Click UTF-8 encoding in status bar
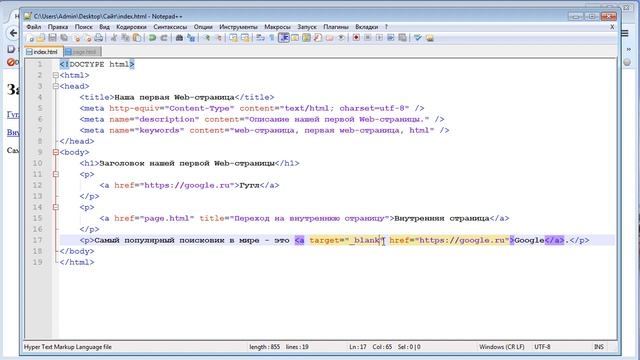 click(x=542, y=347)
